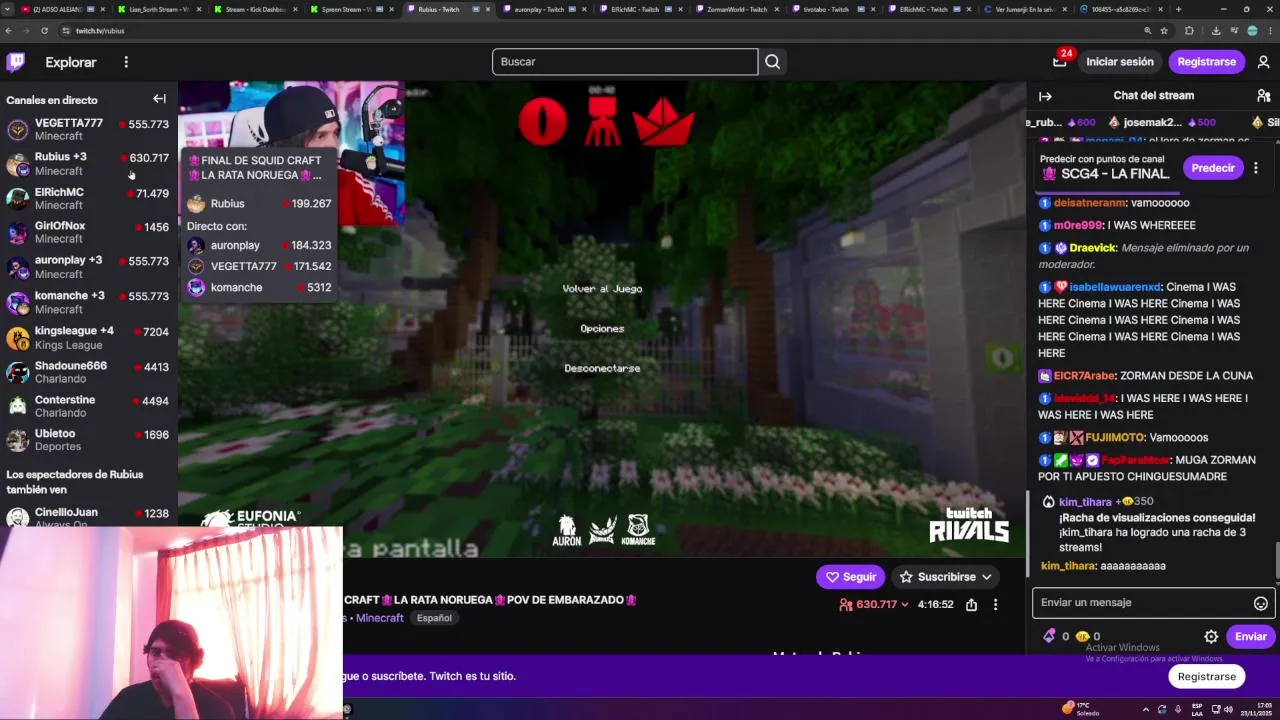
Task: Open the prediction card options menu
Action: tap(1256, 168)
